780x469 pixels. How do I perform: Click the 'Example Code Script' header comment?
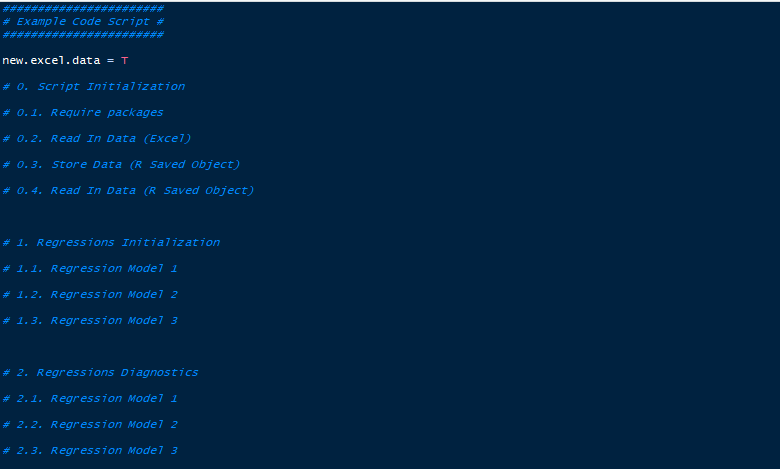click(x=83, y=21)
